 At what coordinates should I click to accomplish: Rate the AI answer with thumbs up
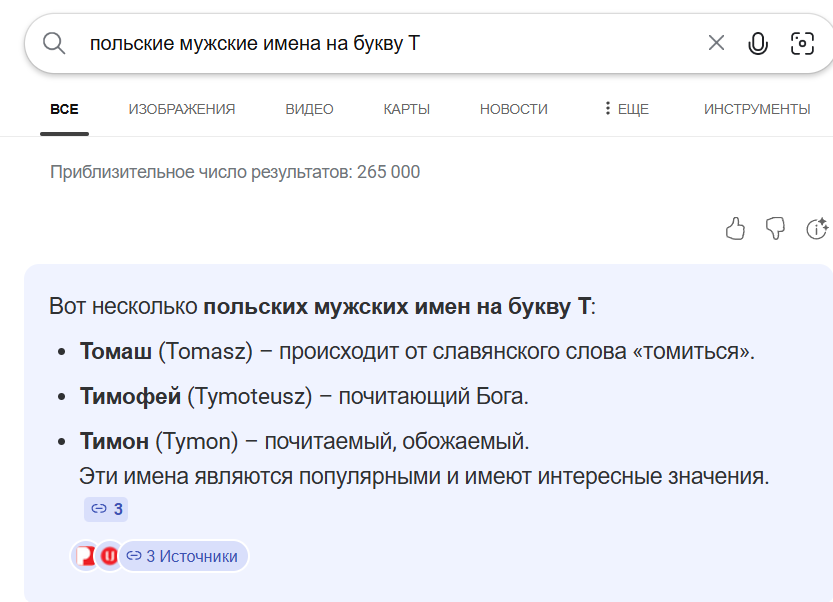735,229
